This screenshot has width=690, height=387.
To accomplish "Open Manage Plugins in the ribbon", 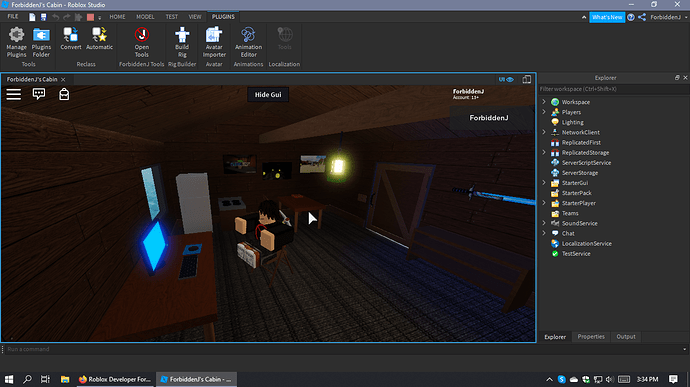I will pos(16,42).
